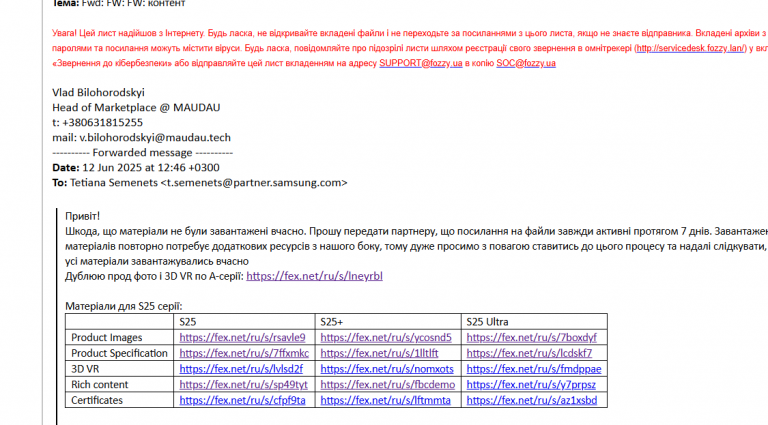Open S25+ 3D VR link nomxots
The height and width of the screenshot is (425, 768).
pos(387,369)
